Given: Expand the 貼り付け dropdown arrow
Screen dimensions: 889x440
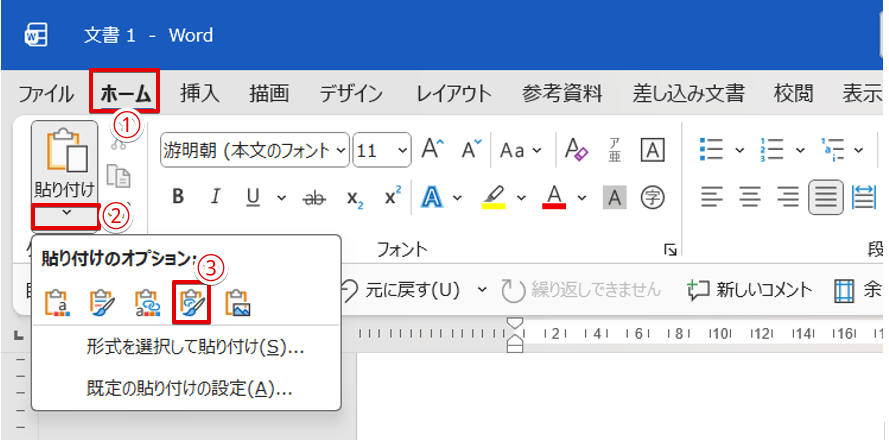Looking at the screenshot, I should 66,213.
